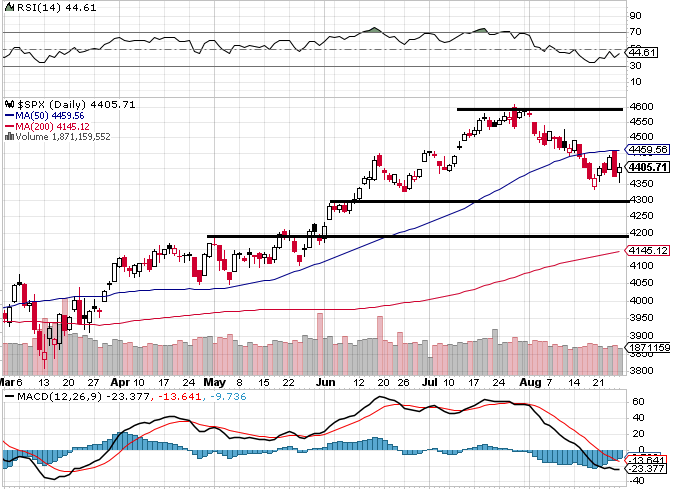The width and height of the screenshot is (677, 489).
Task: Click the 4459.56 MA(50) price tag
Action: pos(648,150)
